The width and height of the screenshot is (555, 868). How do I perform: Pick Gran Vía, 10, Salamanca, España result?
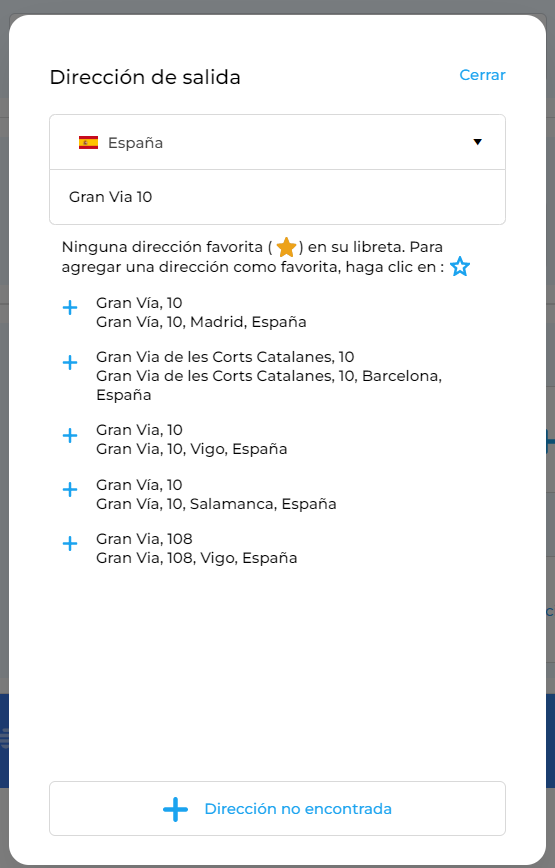tap(216, 494)
